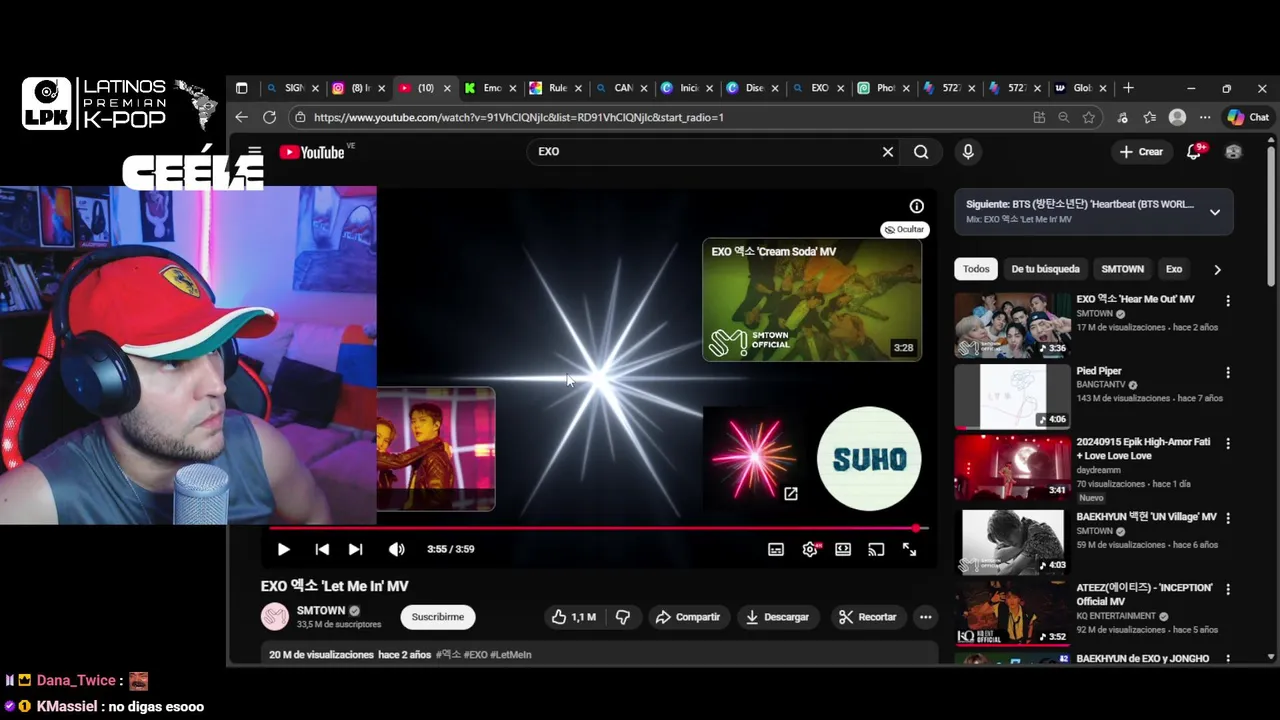Select 'De tu búsqueda' filter chip
The image size is (1280, 720).
(x=1045, y=269)
